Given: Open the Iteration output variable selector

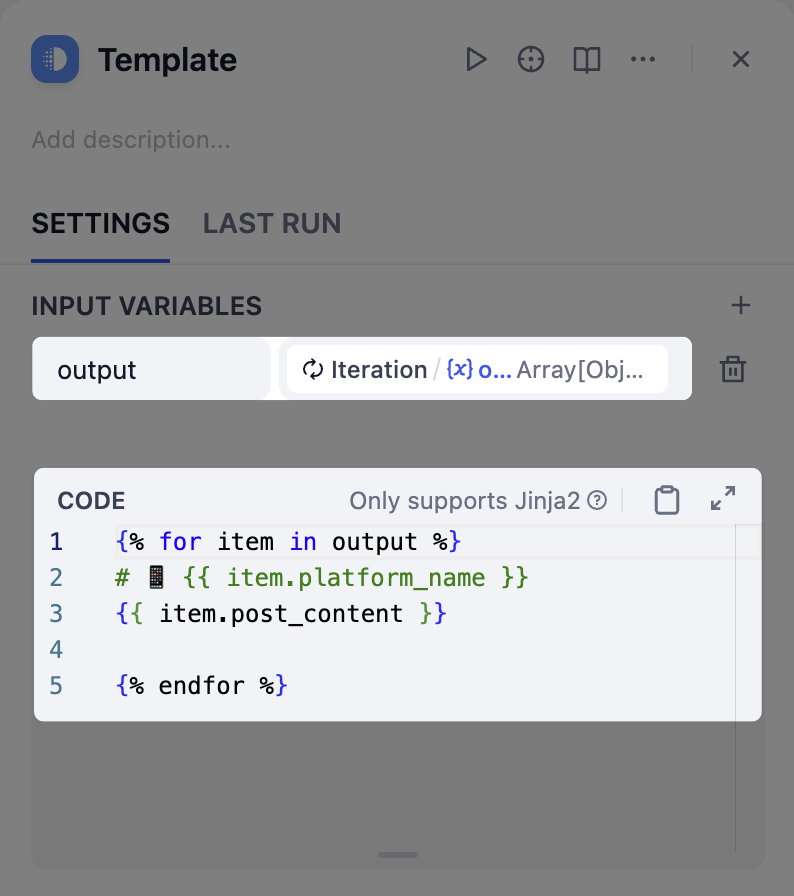Looking at the screenshot, I should point(477,369).
